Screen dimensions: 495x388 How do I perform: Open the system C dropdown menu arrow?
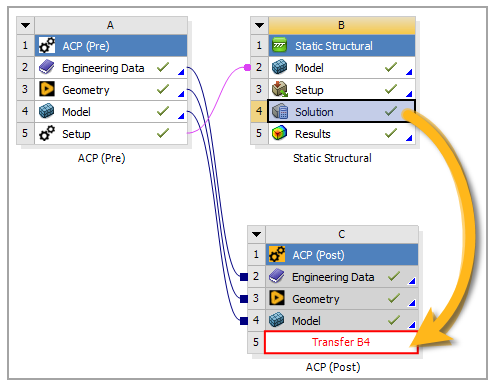[256, 234]
